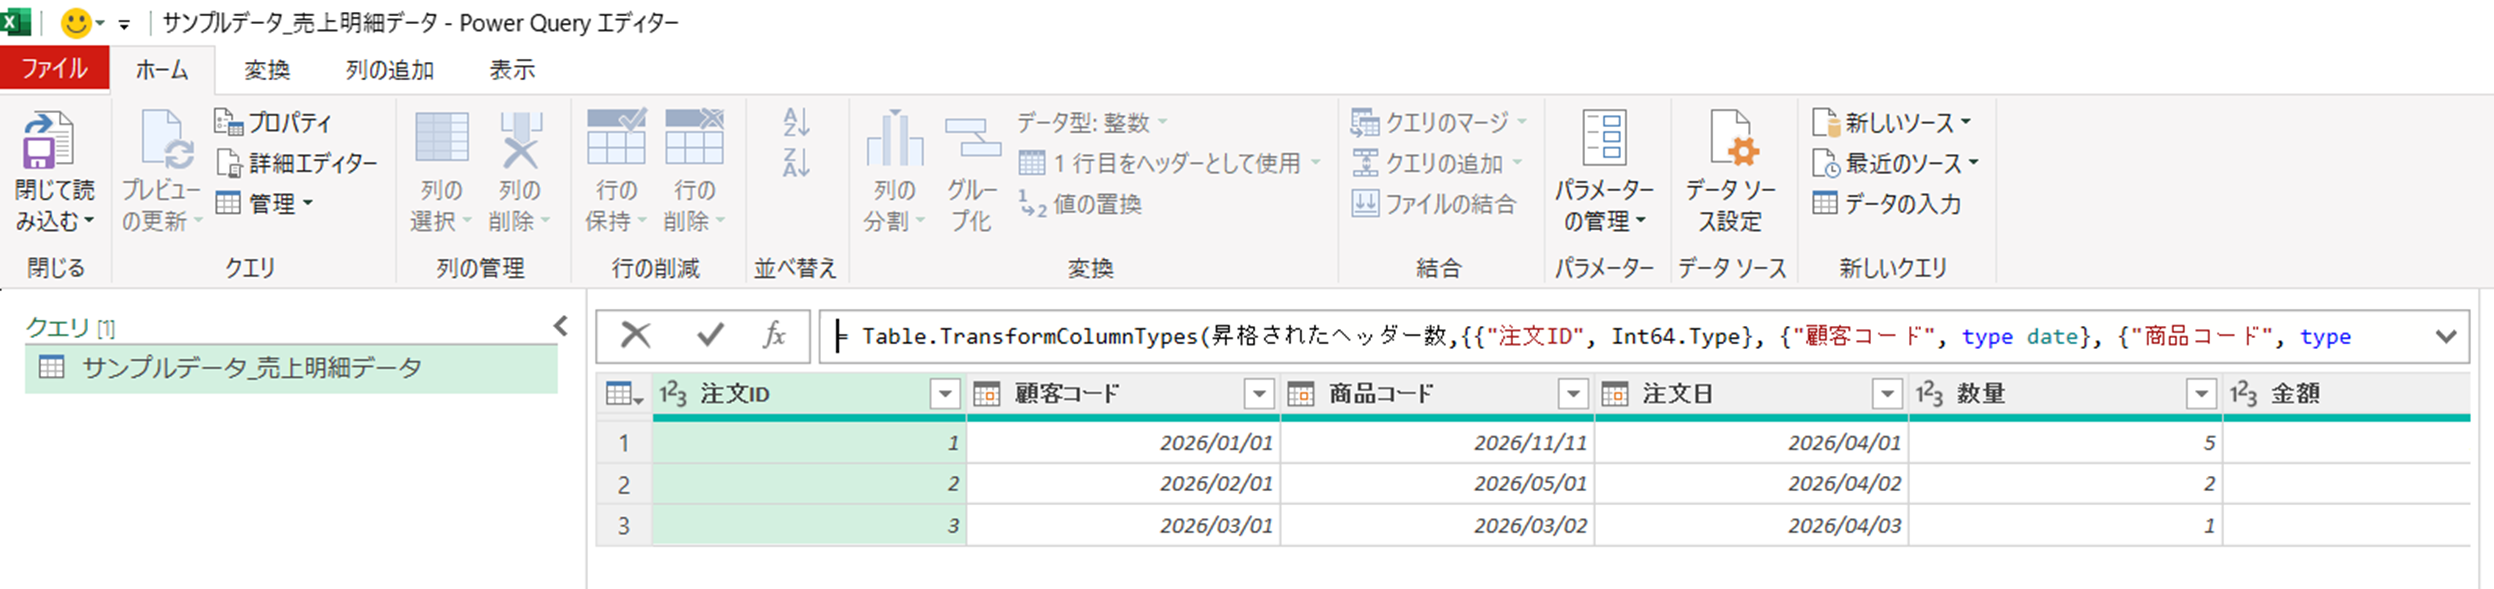Open the 列の追加 tab
This screenshot has height=589, width=2494.
coord(389,70)
